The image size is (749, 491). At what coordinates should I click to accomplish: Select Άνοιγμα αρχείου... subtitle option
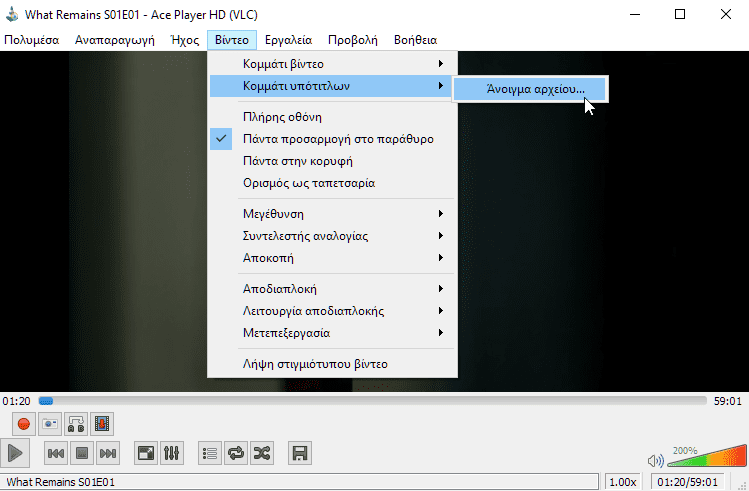530,89
